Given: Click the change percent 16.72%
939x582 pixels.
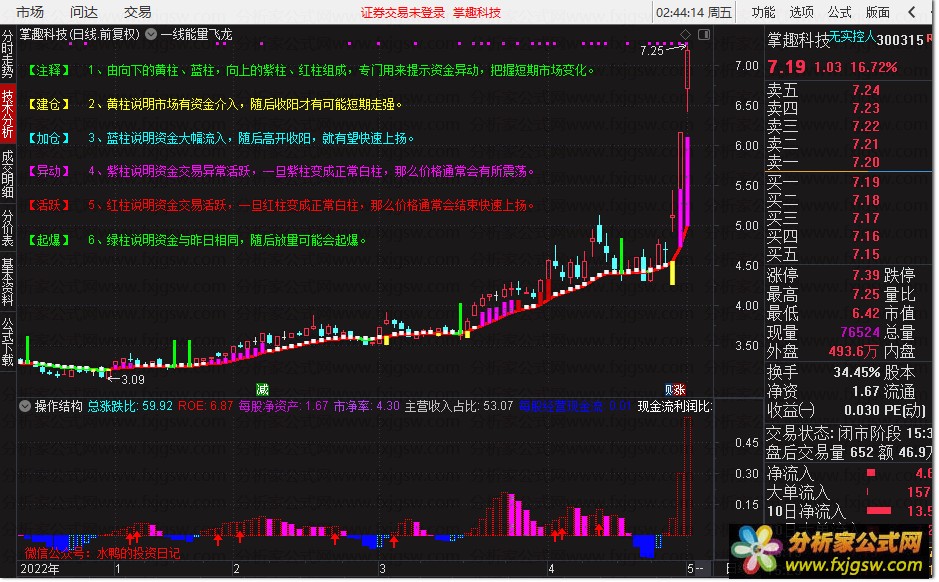Looking at the screenshot, I should tap(874, 68).
